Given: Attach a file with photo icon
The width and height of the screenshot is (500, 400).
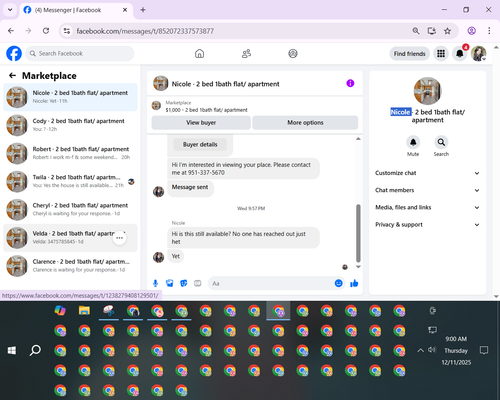Looking at the screenshot, I should point(170,283).
